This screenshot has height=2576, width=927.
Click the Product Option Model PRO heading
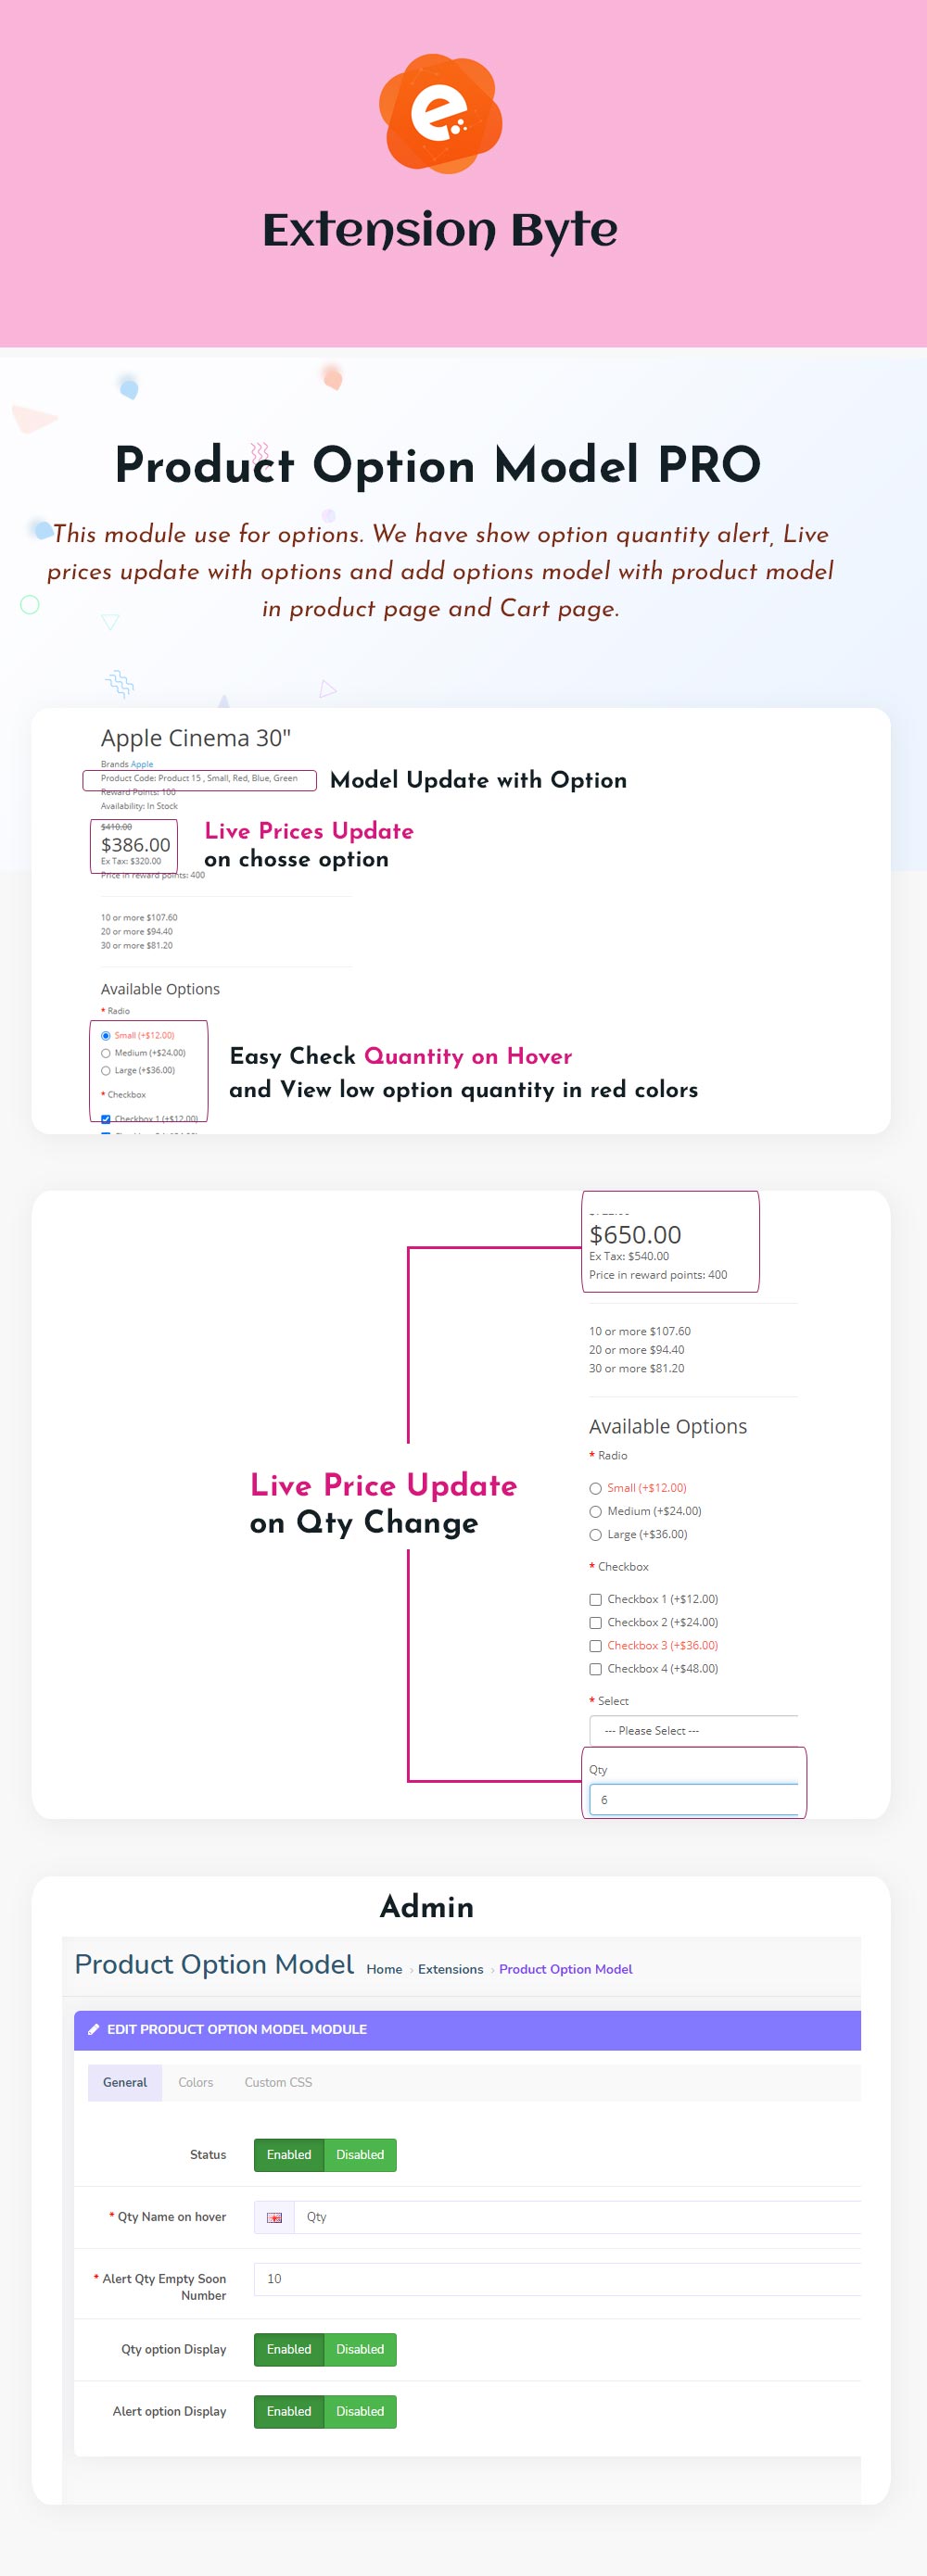[438, 466]
